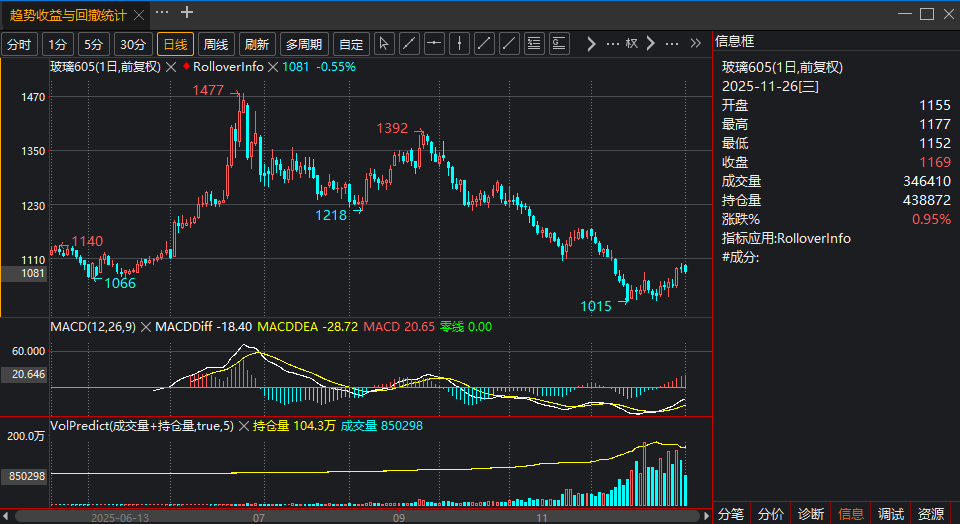Expand hidden toolbar with double chevron

[697, 44]
